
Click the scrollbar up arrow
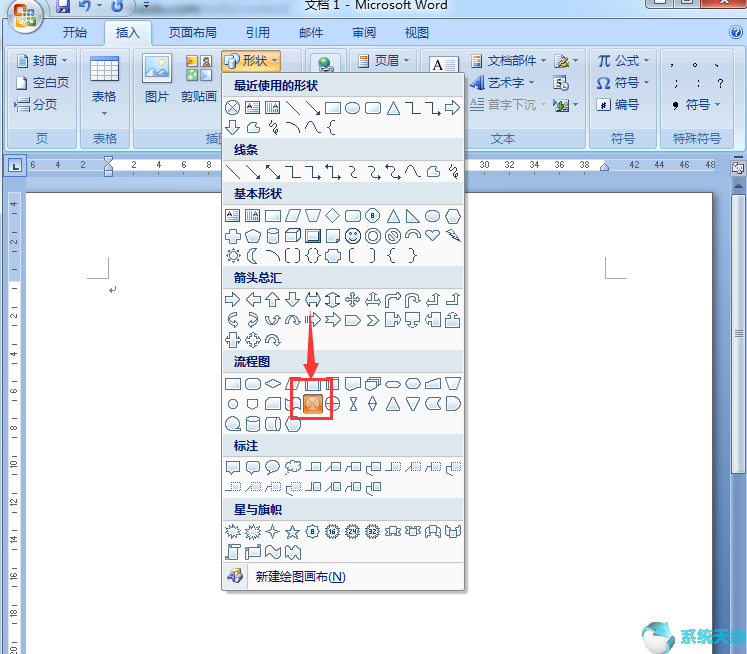pos(738,185)
